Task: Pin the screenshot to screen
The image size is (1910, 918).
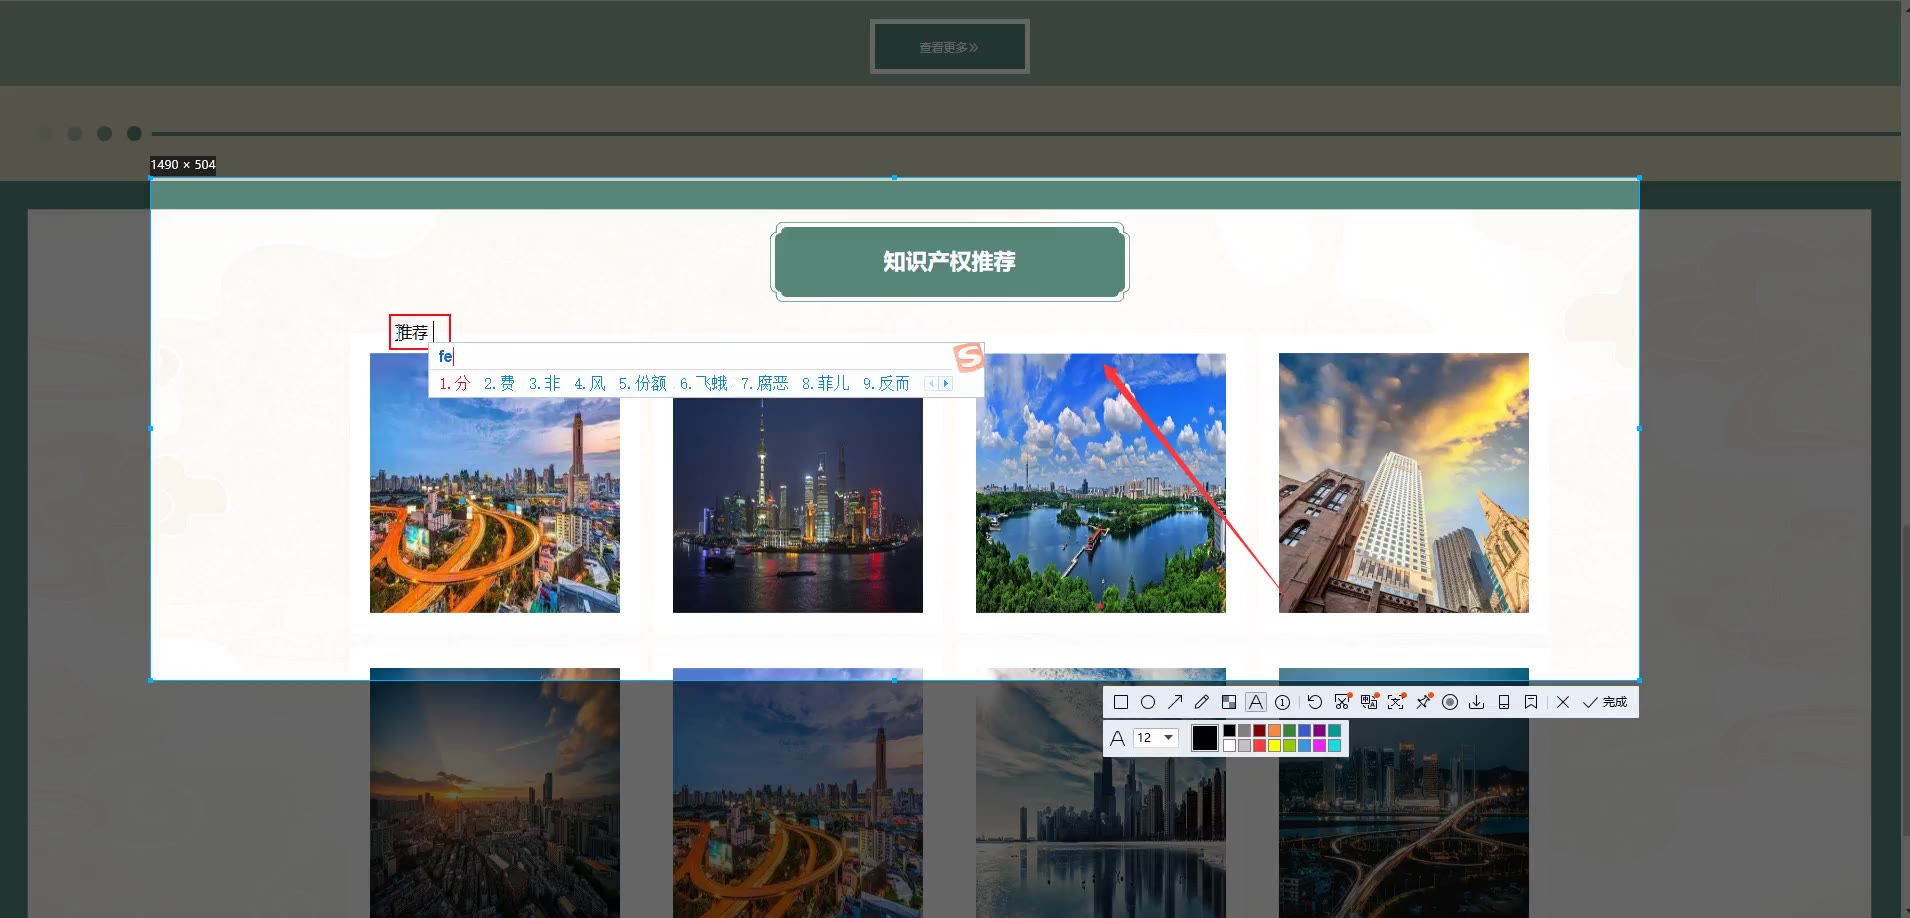Action: click(1424, 702)
